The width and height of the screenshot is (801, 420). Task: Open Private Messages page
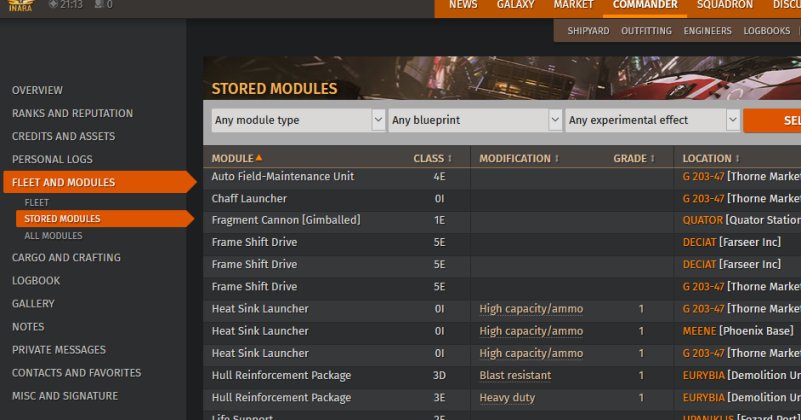point(59,350)
